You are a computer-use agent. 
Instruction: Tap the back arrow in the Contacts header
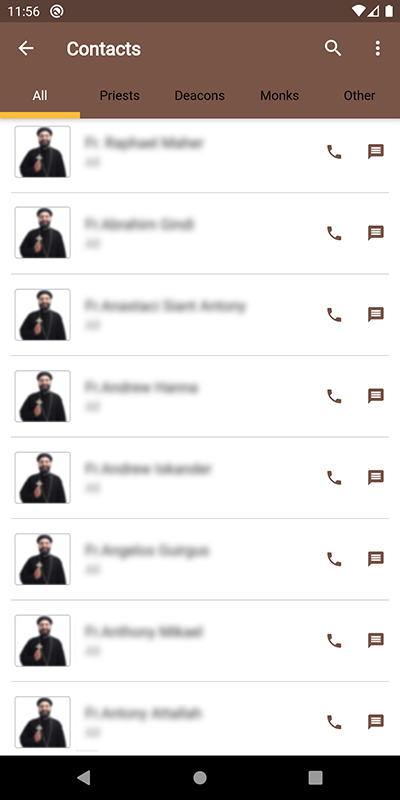(26, 48)
